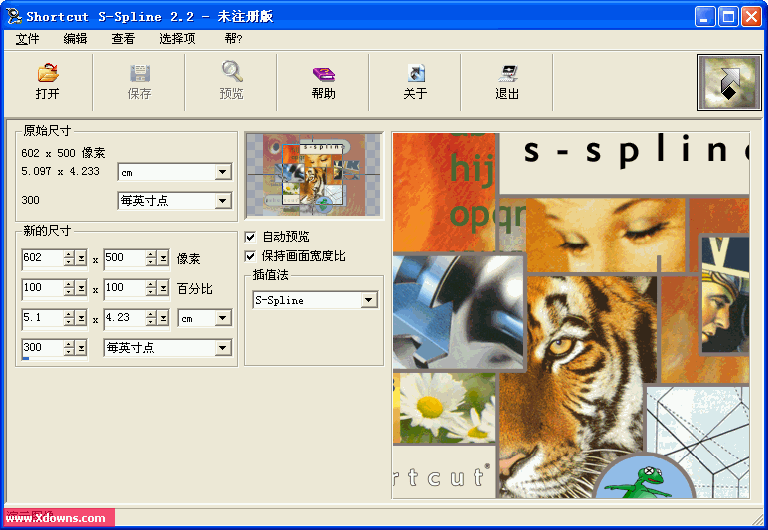
Task: Increase the 5.1 cm width with up arrow
Action: coord(69,314)
